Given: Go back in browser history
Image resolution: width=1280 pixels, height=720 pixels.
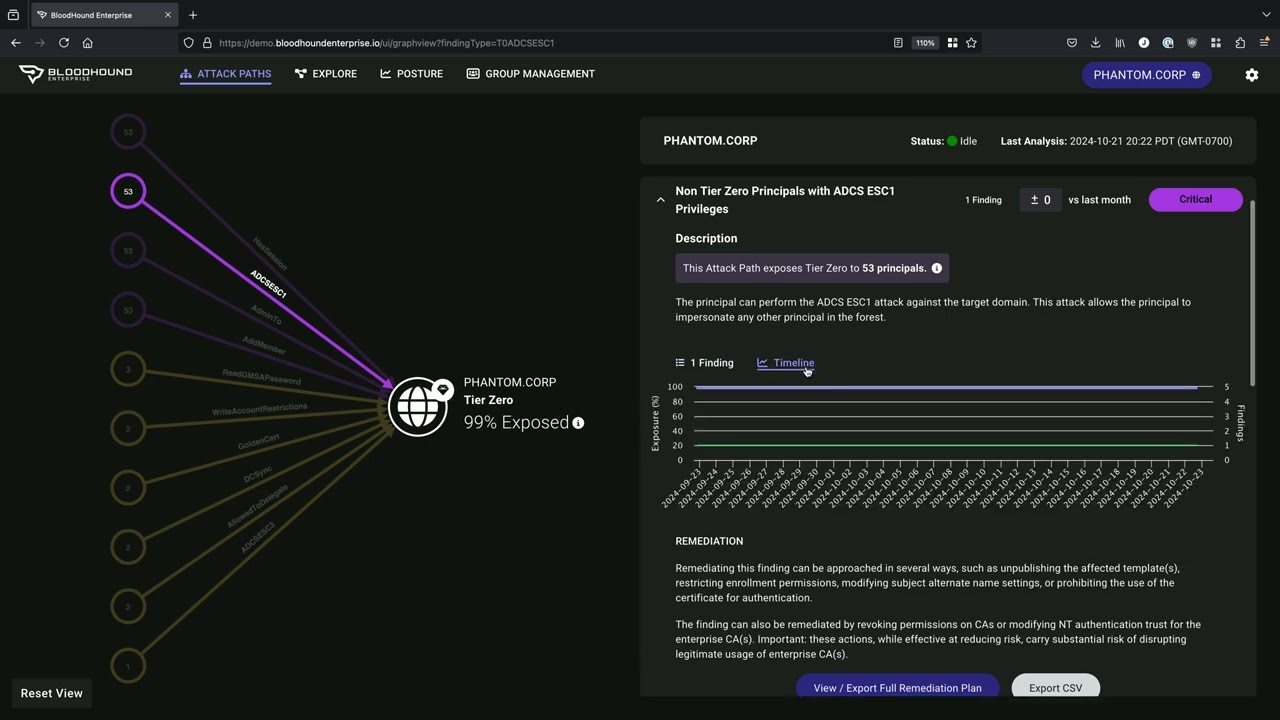Looking at the screenshot, I should (x=16, y=43).
